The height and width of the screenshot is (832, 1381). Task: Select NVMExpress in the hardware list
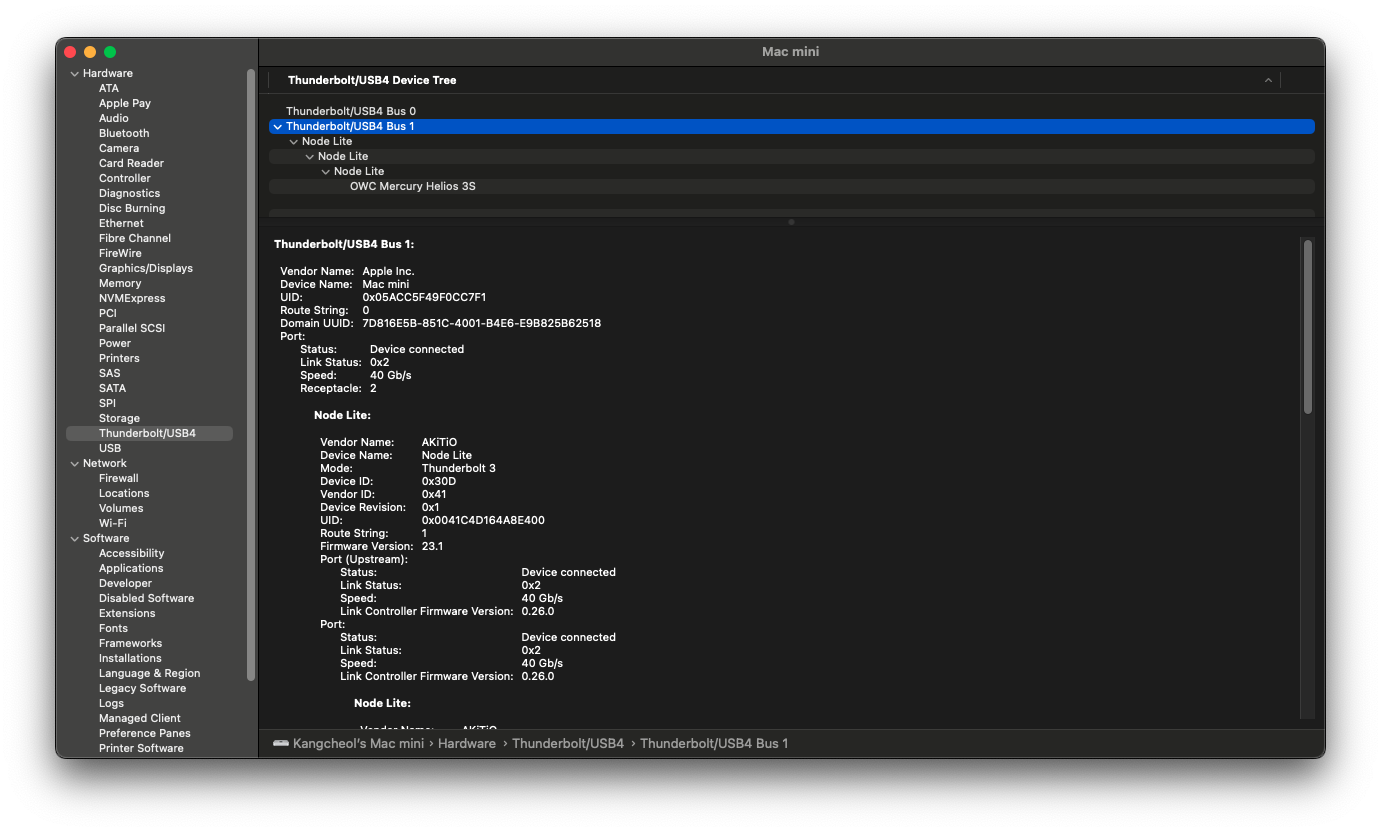pyautogui.click(x=132, y=298)
